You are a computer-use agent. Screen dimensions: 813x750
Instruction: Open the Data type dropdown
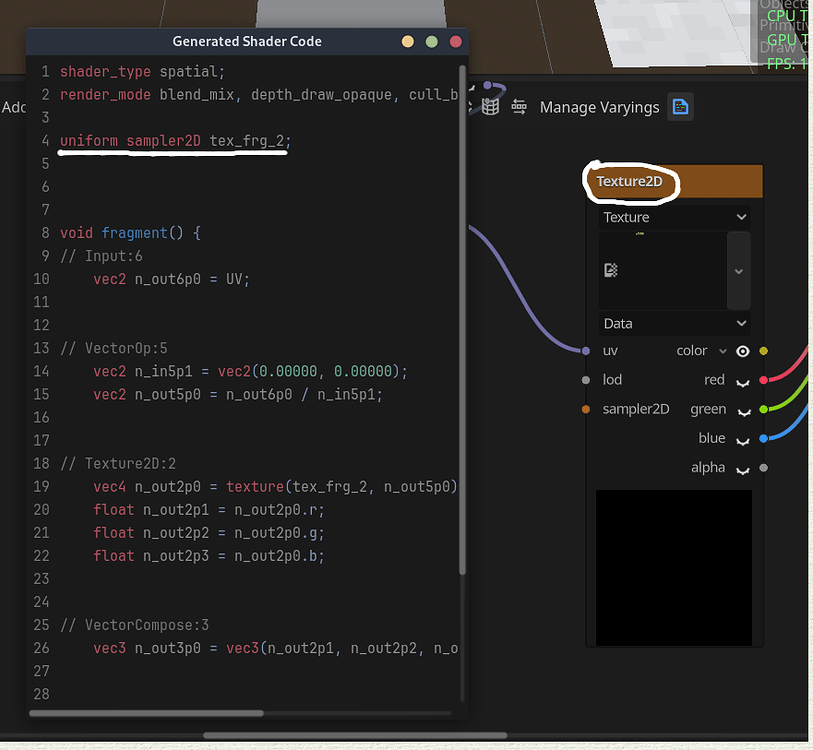pyautogui.click(x=674, y=323)
